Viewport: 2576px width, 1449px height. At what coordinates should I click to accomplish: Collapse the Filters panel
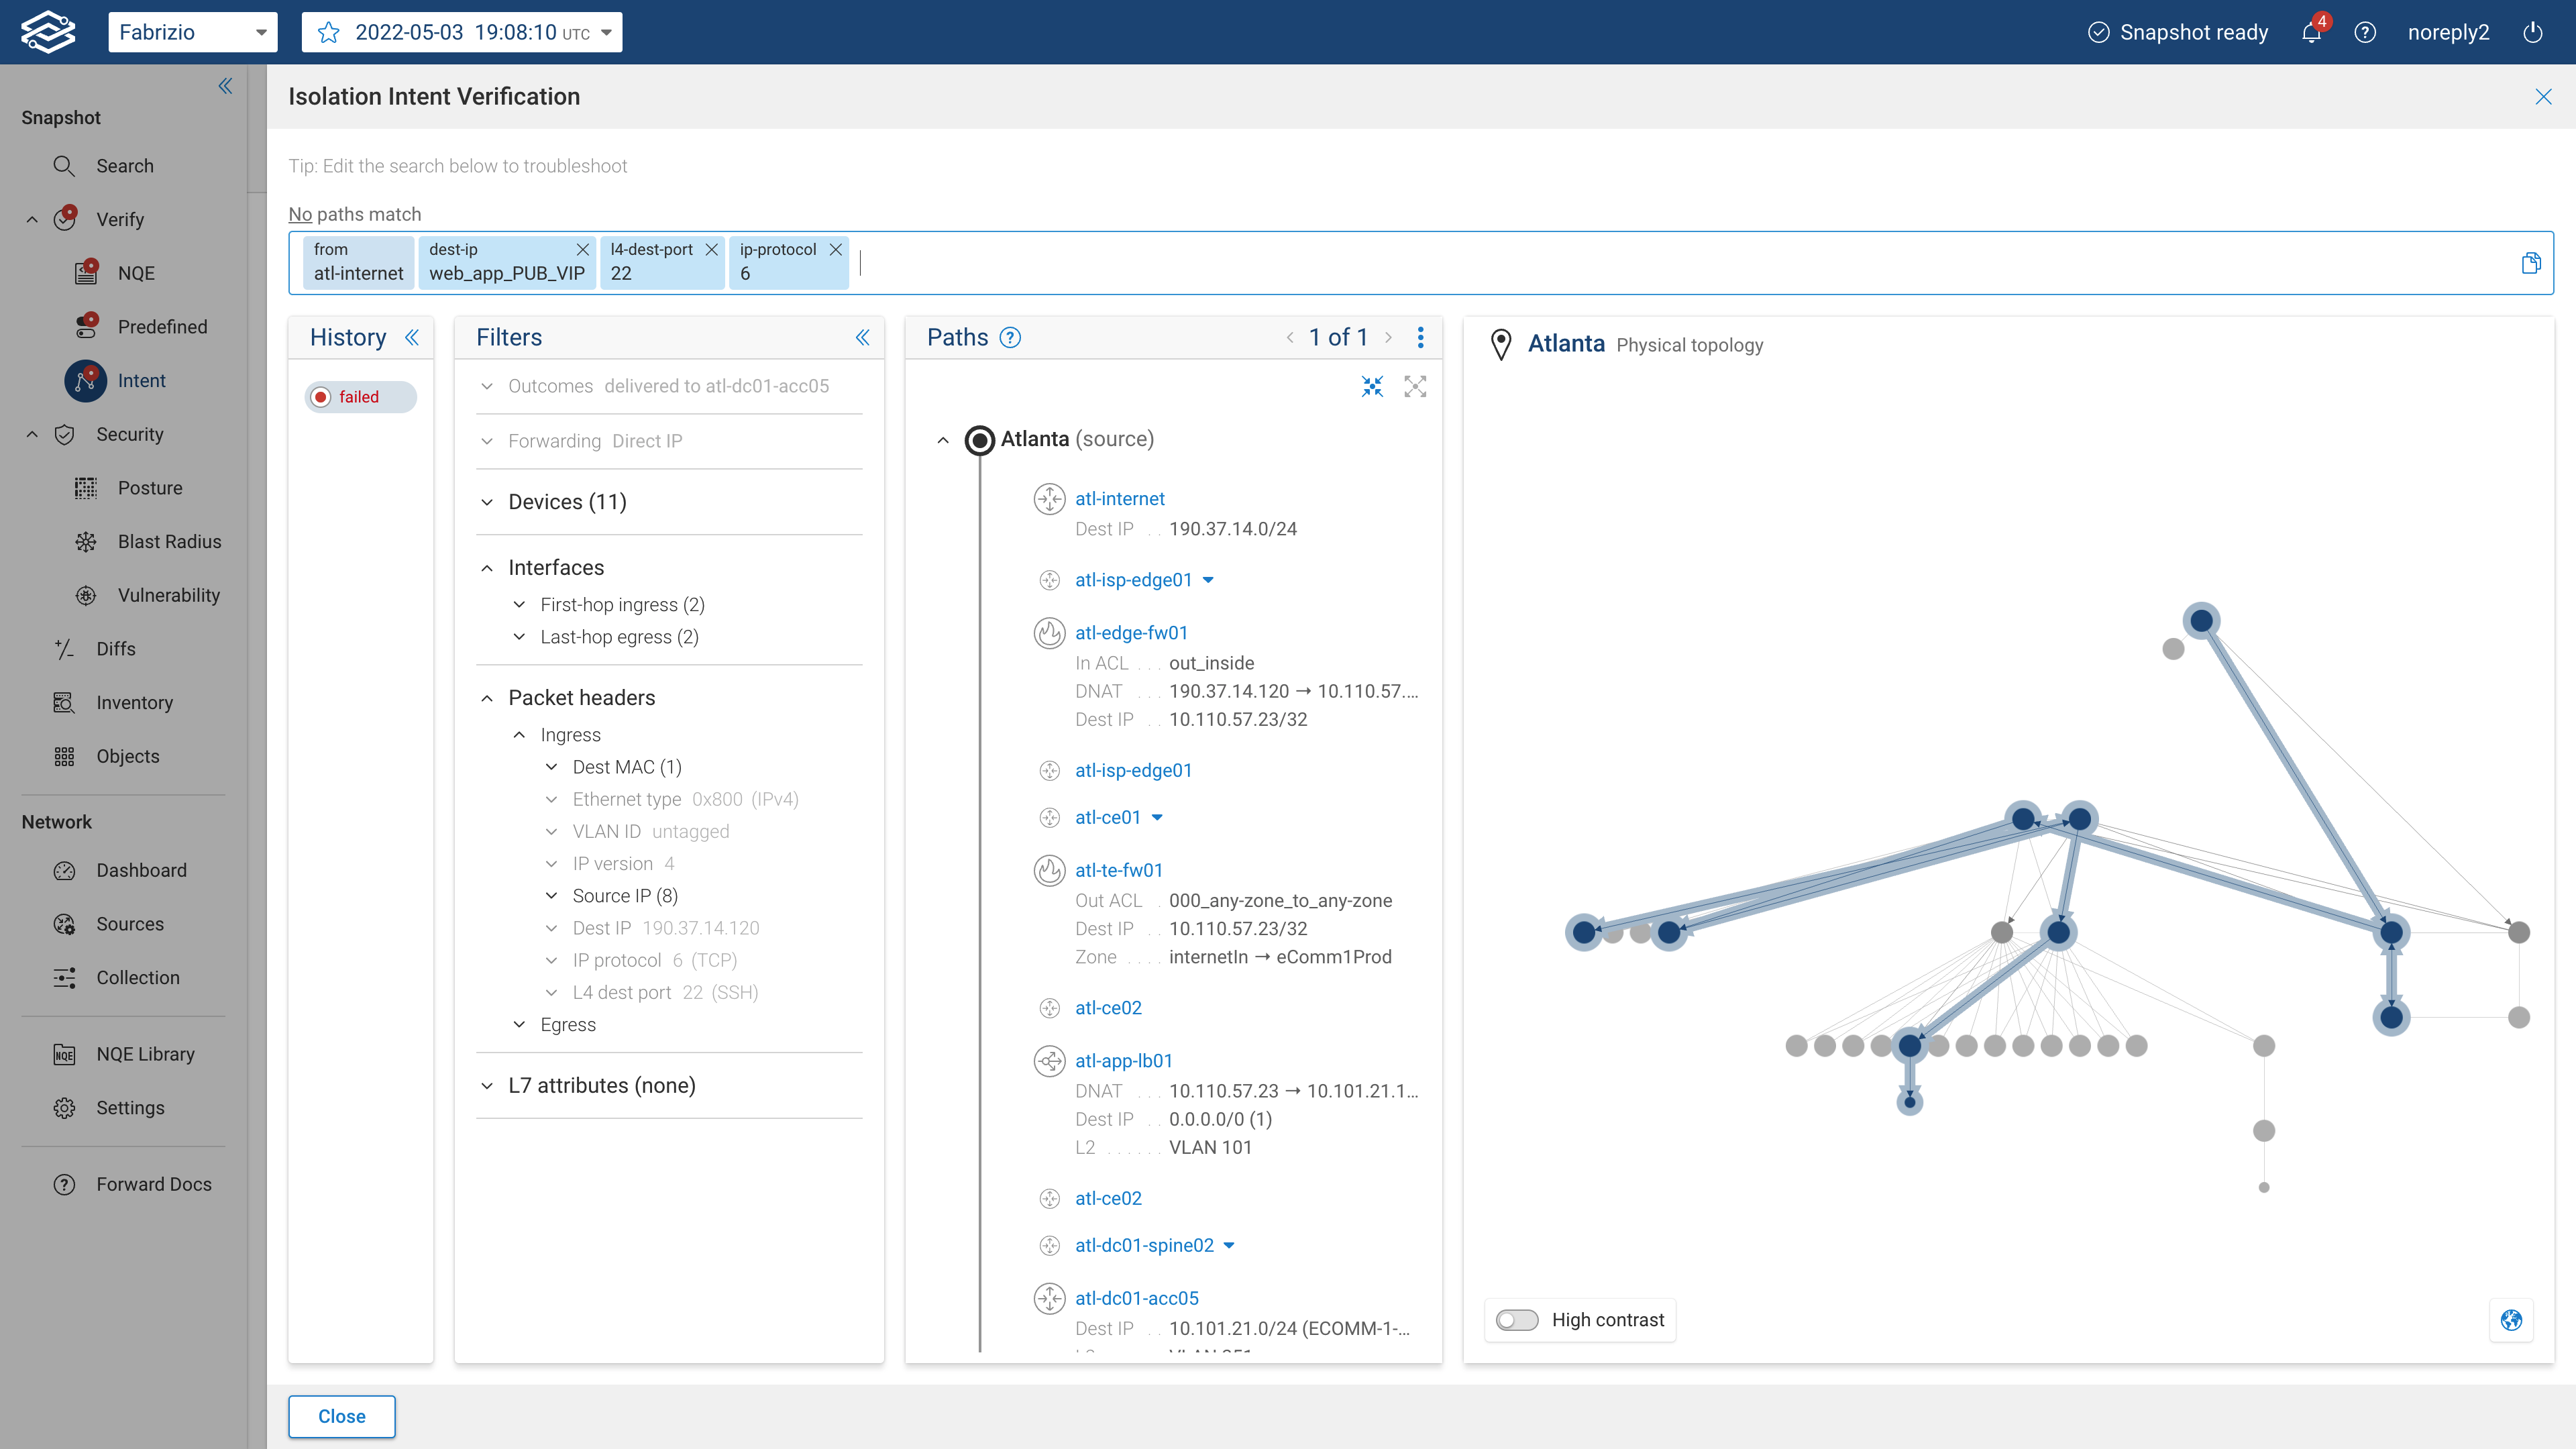pos(862,338)
